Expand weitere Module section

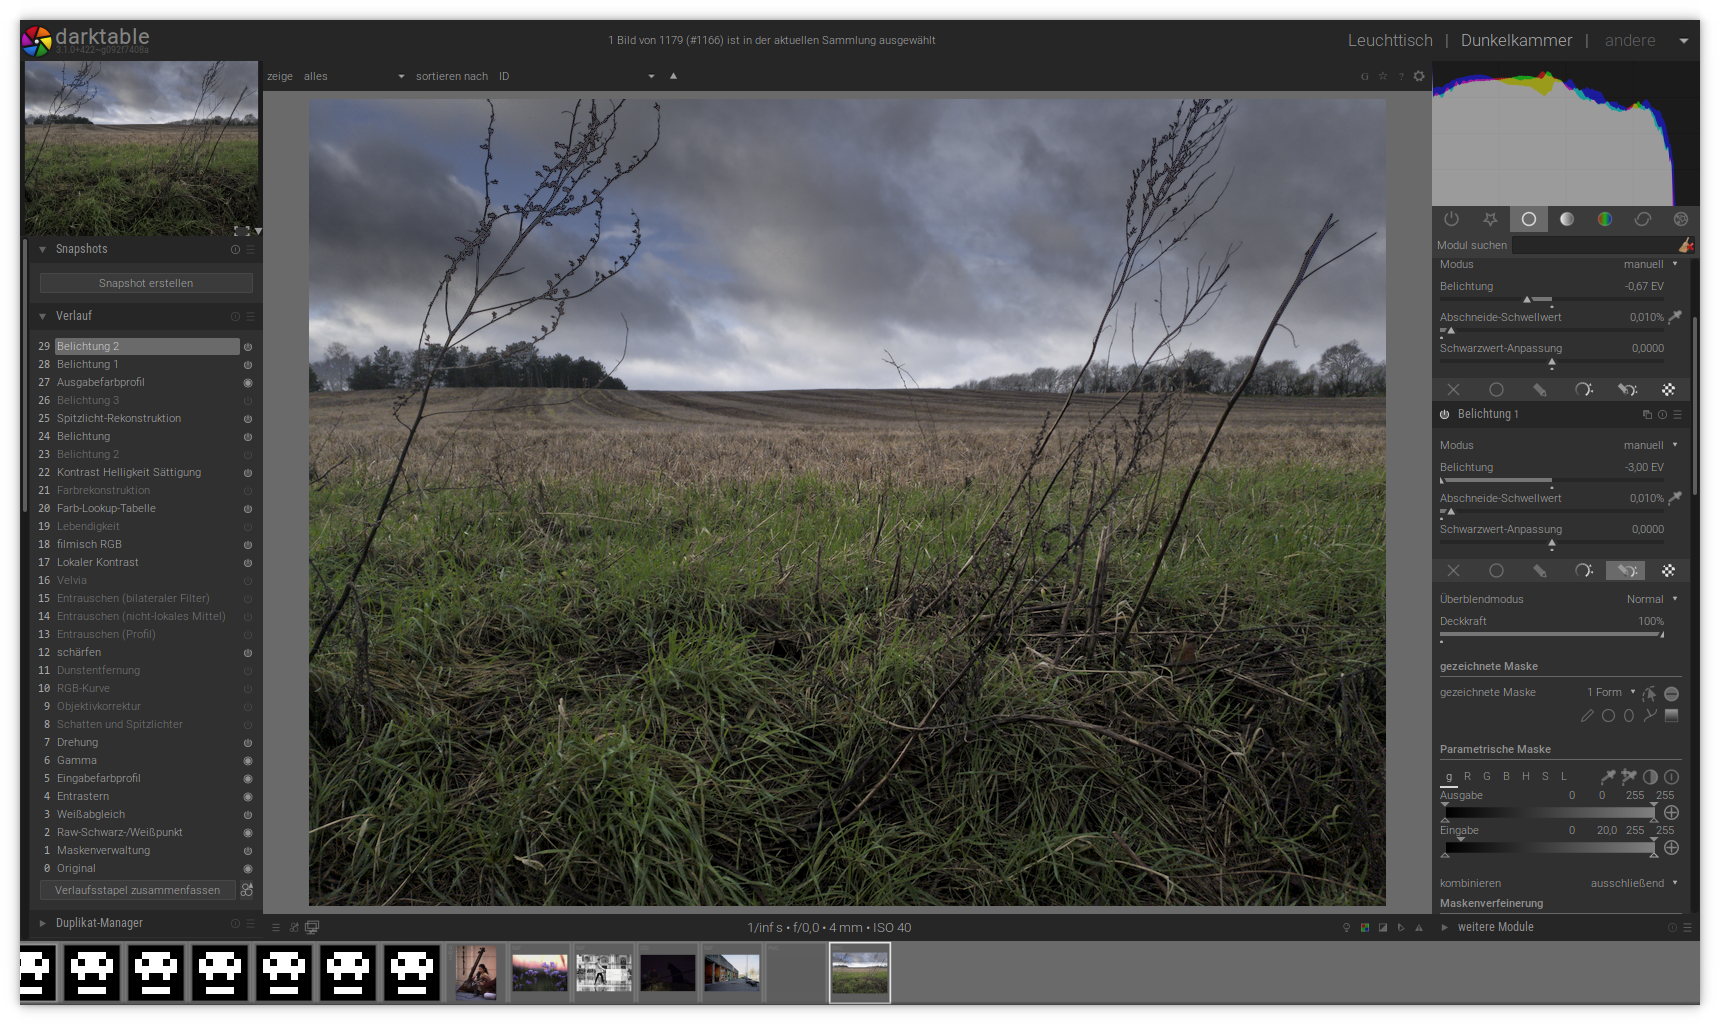pos(1445,927)
